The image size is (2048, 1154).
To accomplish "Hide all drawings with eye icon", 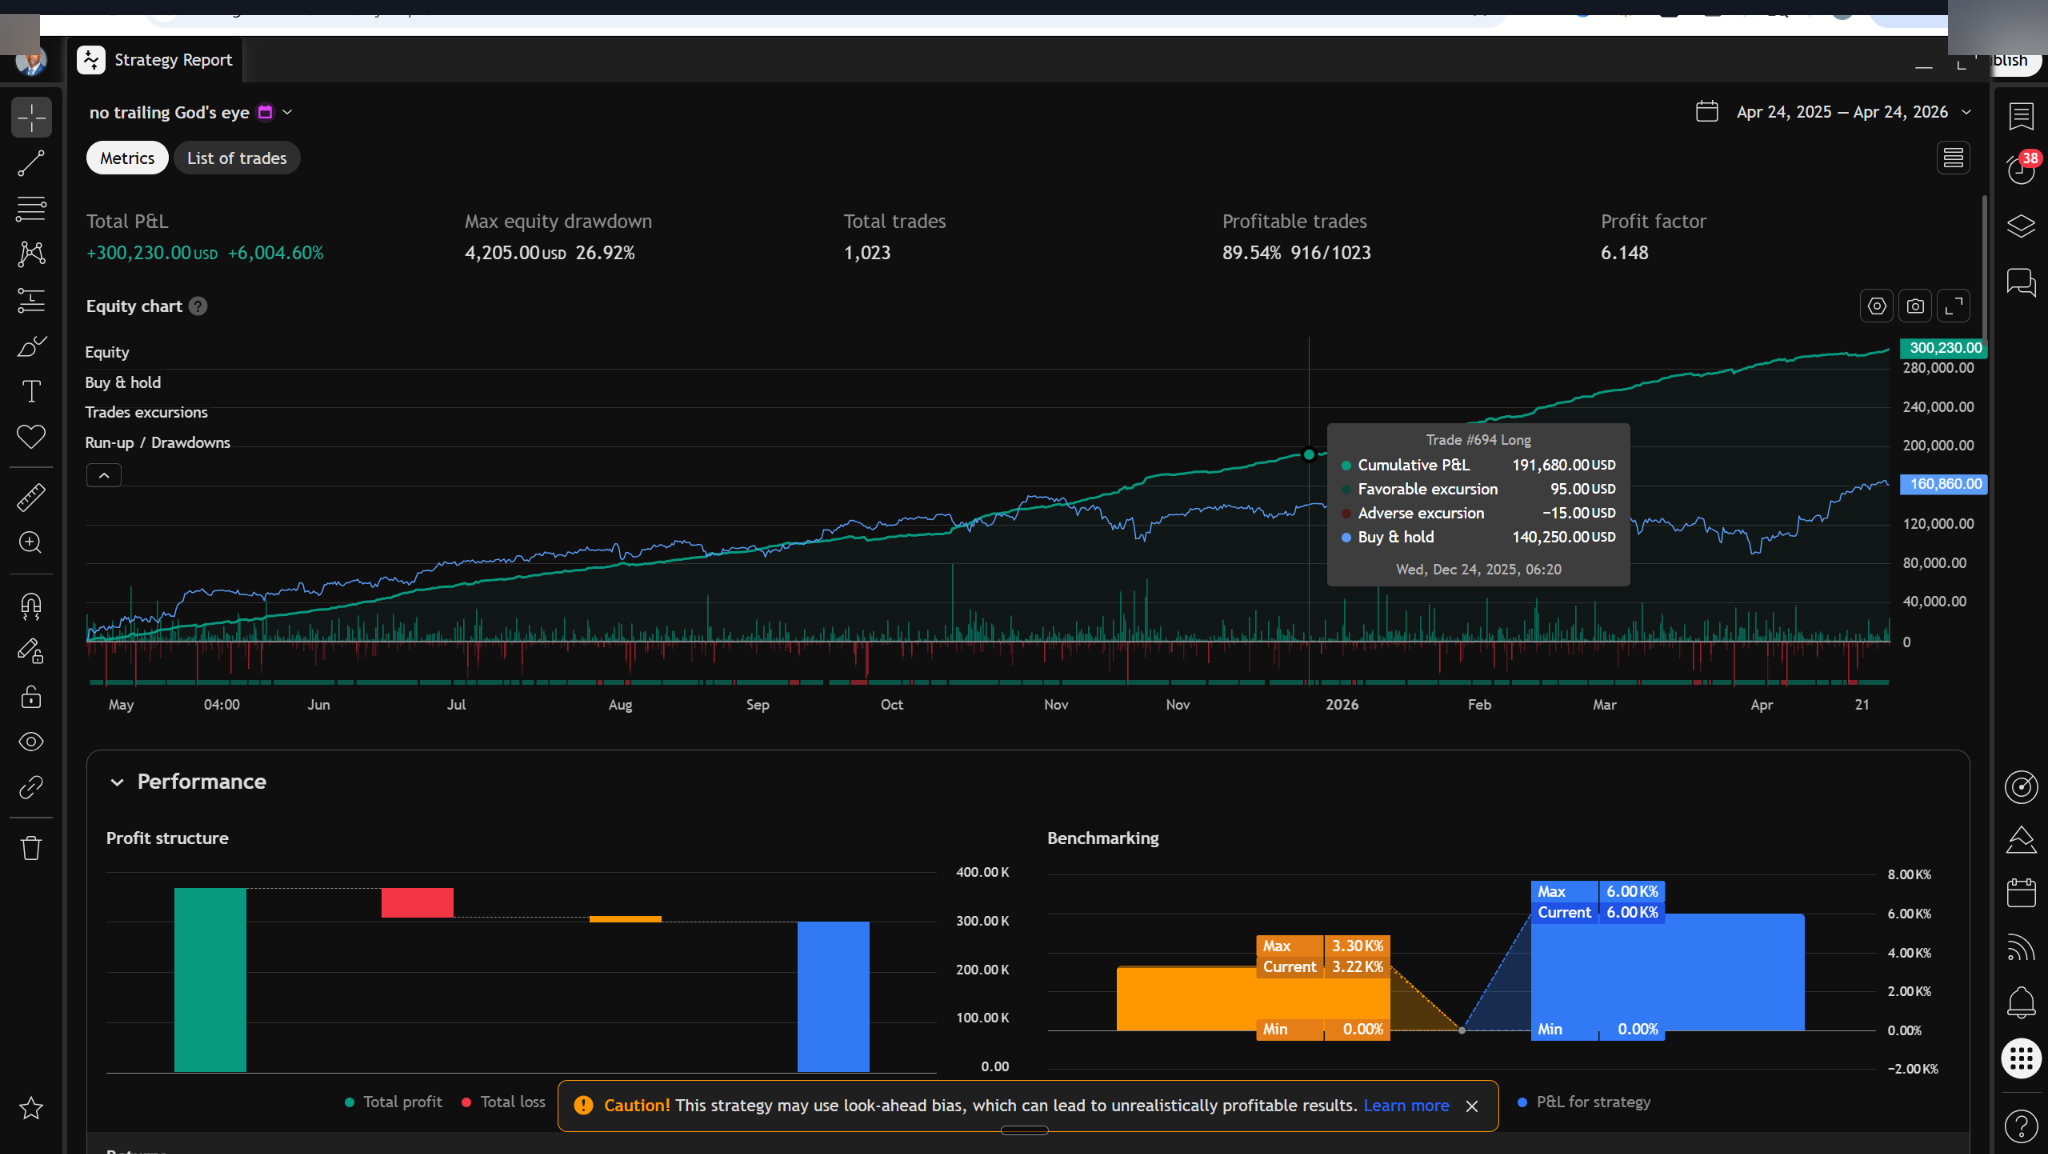I will tap(31, 742).
